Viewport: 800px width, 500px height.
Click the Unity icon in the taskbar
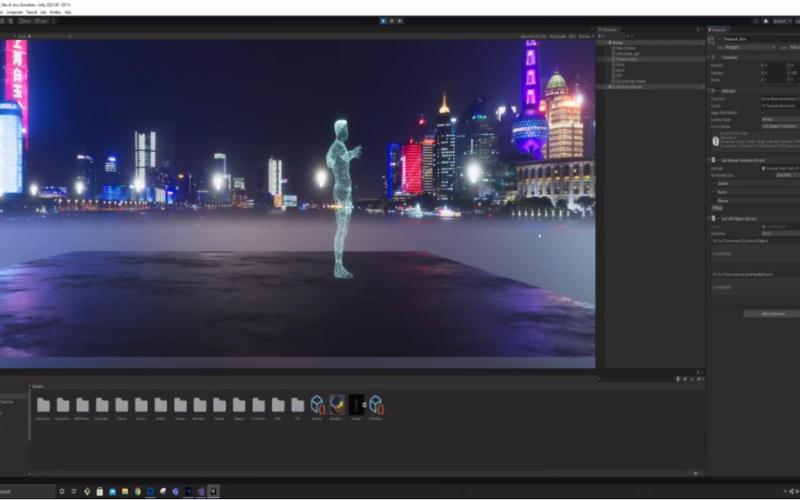coord(213,491)
